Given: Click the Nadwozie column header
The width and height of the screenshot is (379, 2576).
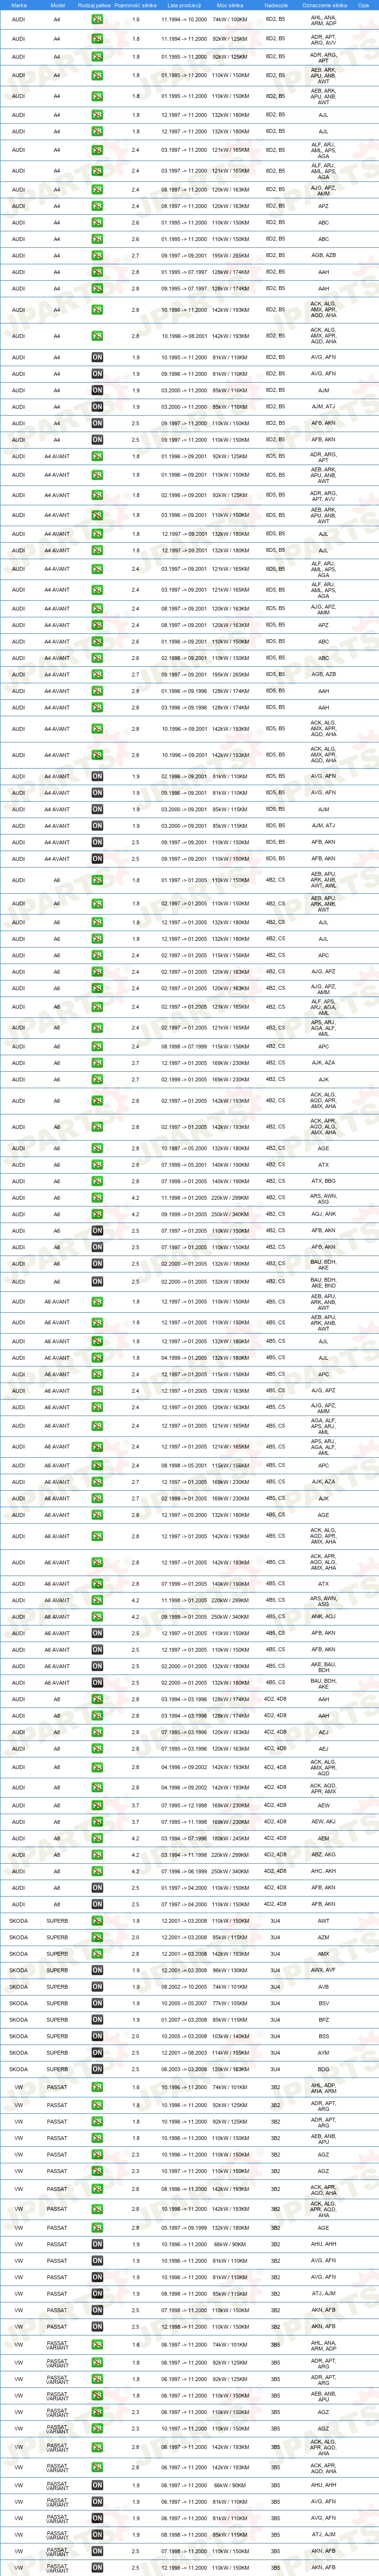Looking at the screenshot, I should tap(276, 5).
